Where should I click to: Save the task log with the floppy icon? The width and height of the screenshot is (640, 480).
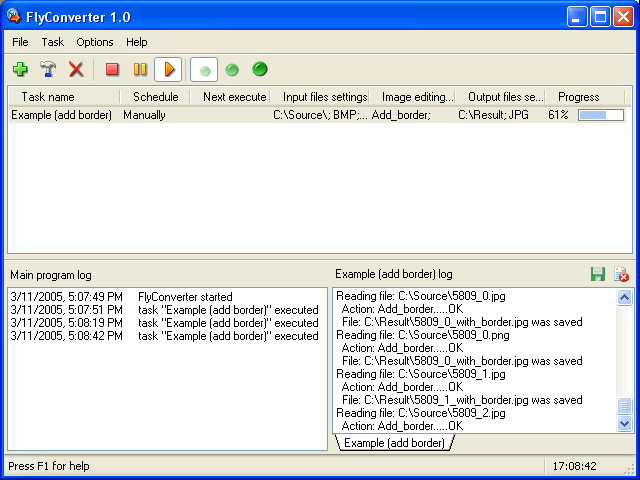(598, 274)
